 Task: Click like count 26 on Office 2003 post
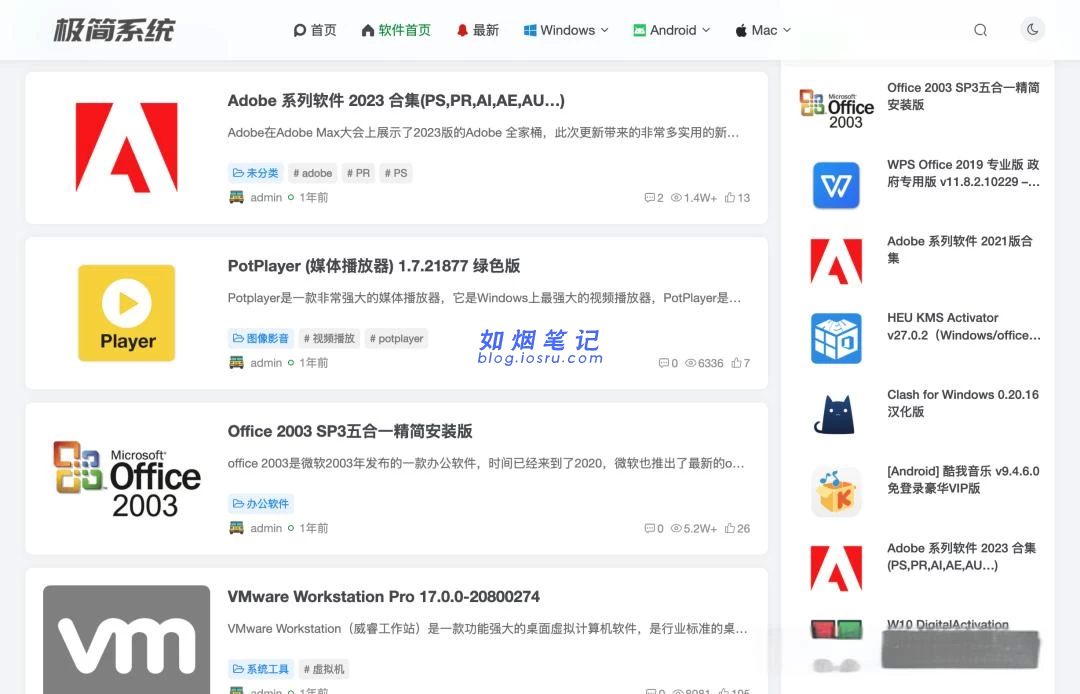point(737,528)
